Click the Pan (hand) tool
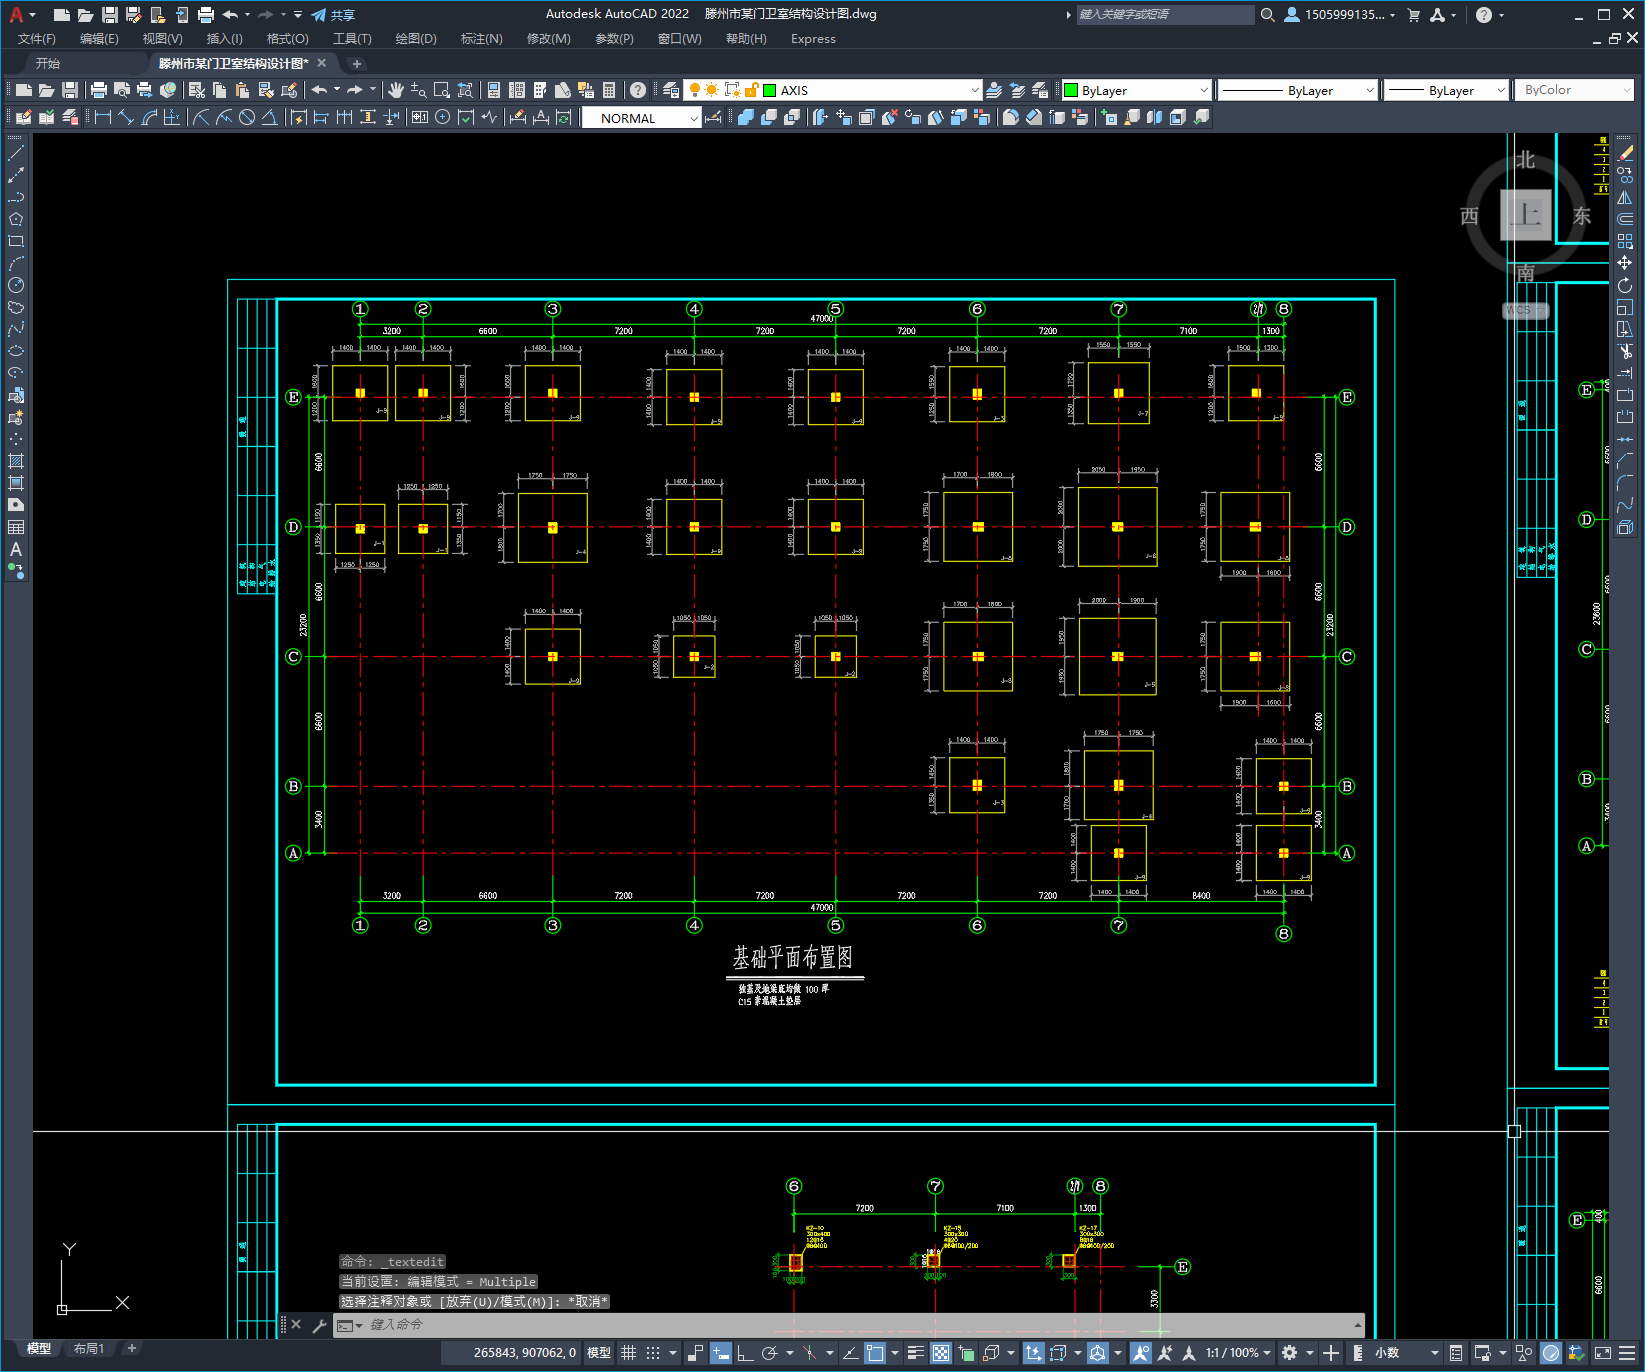 [396, 90]
